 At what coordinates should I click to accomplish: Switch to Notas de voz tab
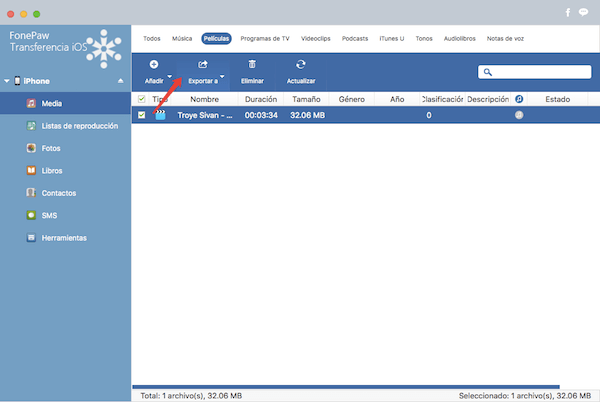(505, 39)
